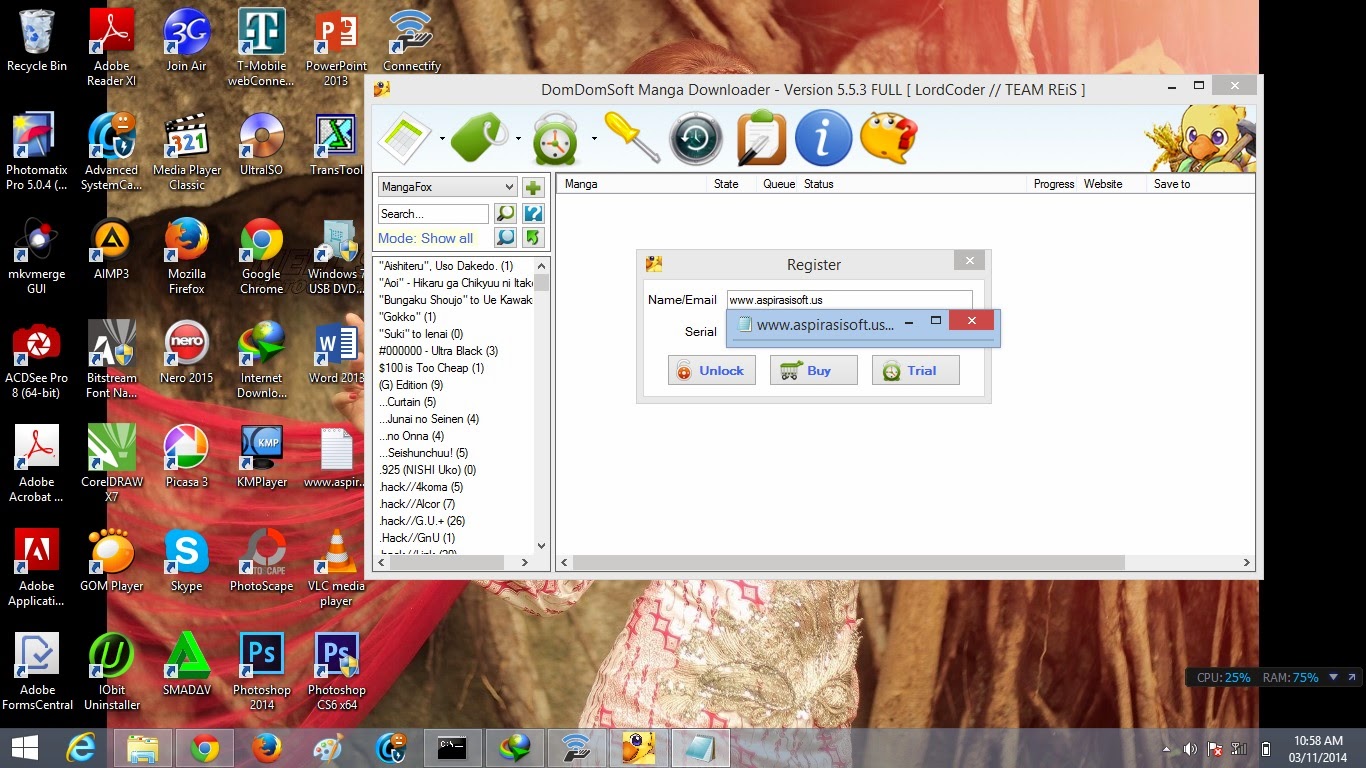Click VLC media player desktop icon
Image resolution: width=1366 pixels, height=768 pixels.
(x=336, y=567)
